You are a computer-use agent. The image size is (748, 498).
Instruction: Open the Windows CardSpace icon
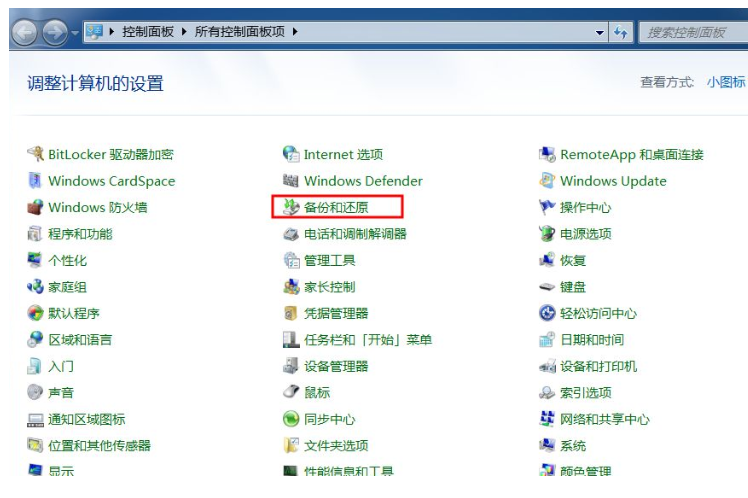(35, 181)
